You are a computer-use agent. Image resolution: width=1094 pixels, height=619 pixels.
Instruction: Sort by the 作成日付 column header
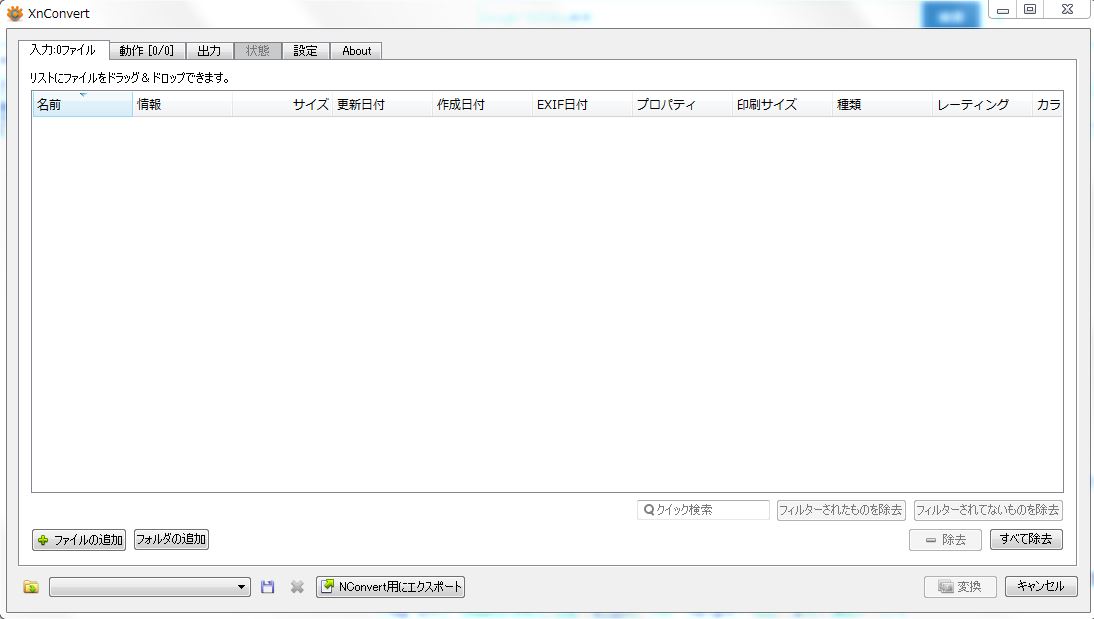(x=482, y=105)
